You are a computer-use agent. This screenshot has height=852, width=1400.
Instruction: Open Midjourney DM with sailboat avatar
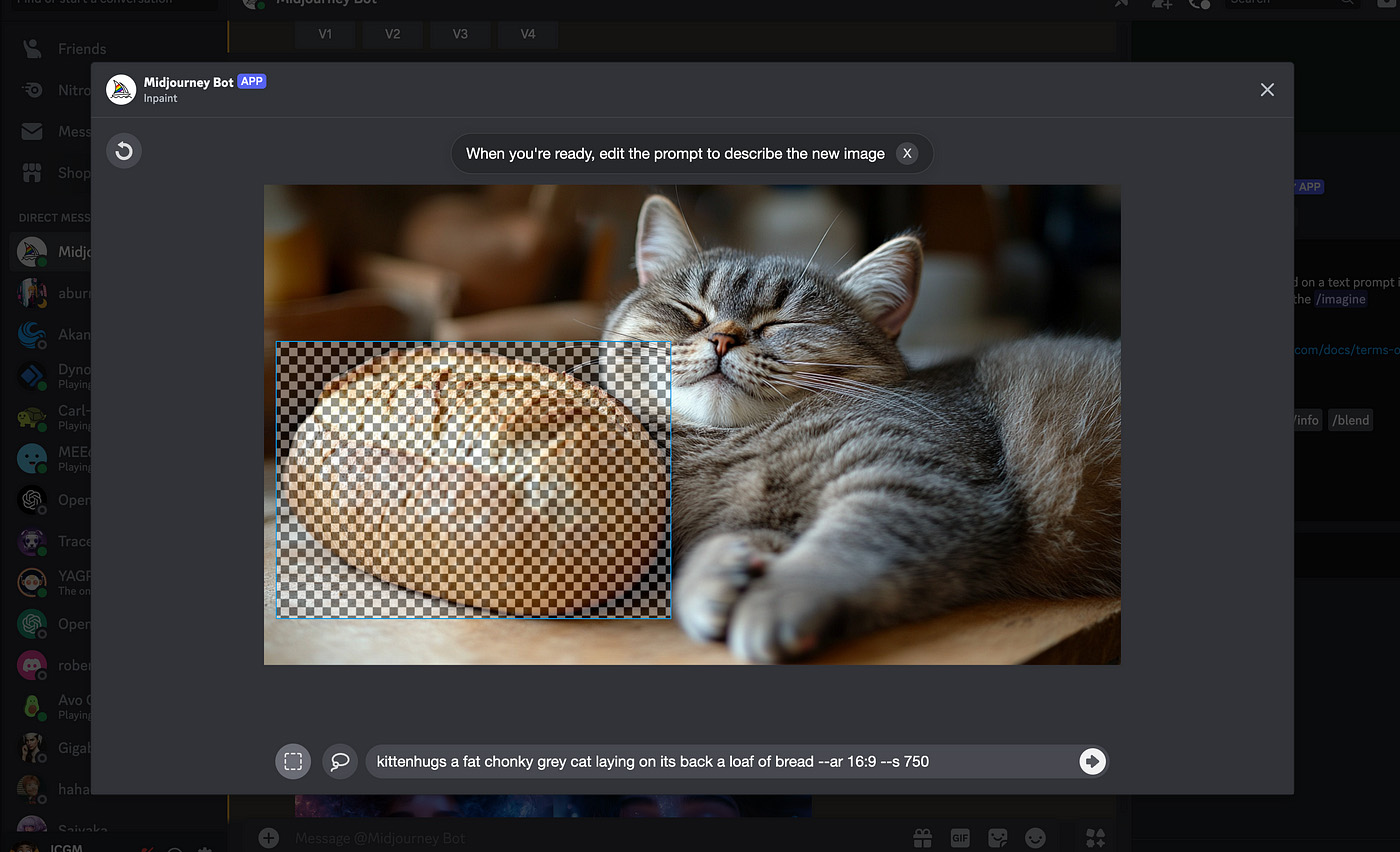coord(52,252)
